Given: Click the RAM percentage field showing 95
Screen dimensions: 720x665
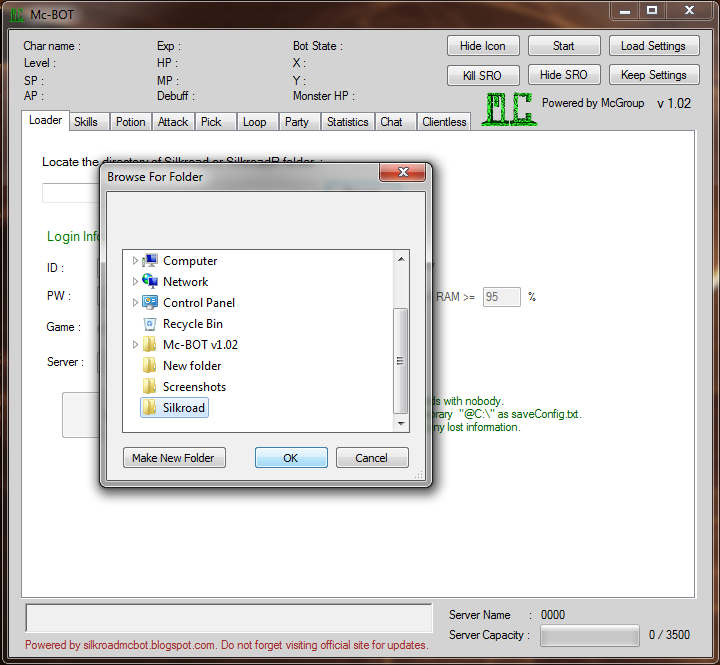Looking at the screenshot, I should tap(501, 297).
